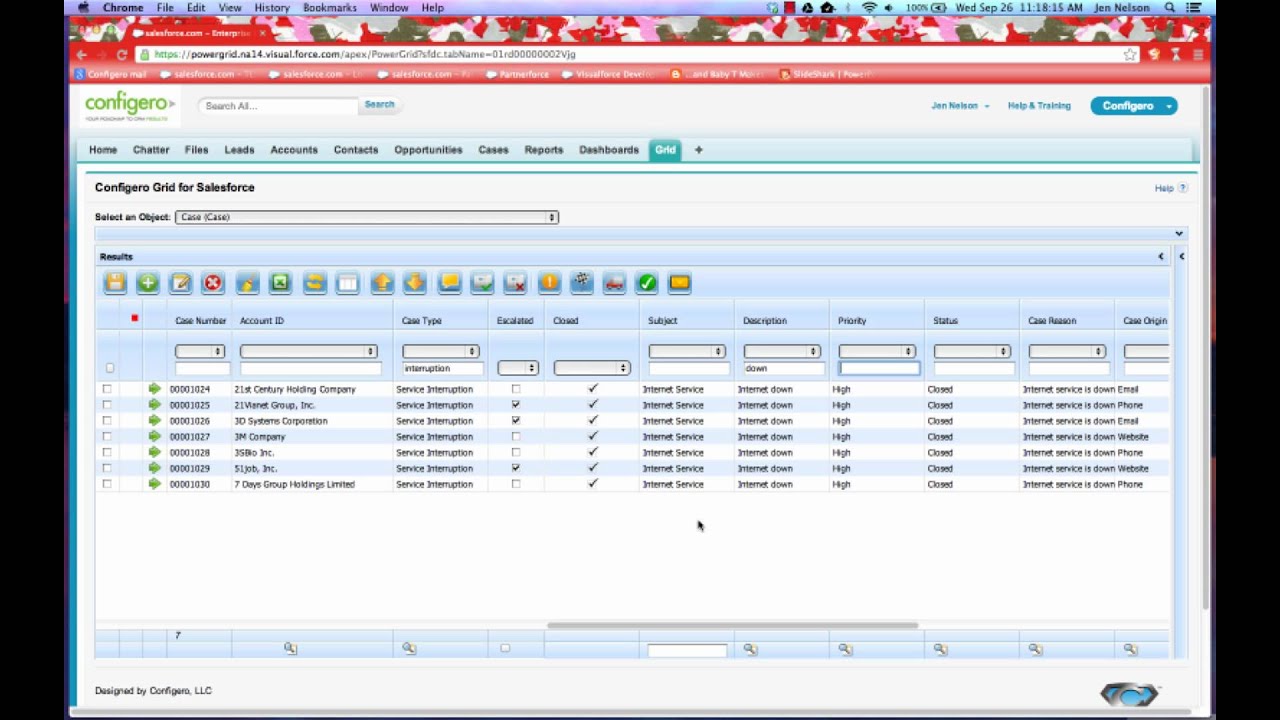Click the red X Delete toolbar icon
This screenshot has width=1280, height=720.
(x=213, y=283)
